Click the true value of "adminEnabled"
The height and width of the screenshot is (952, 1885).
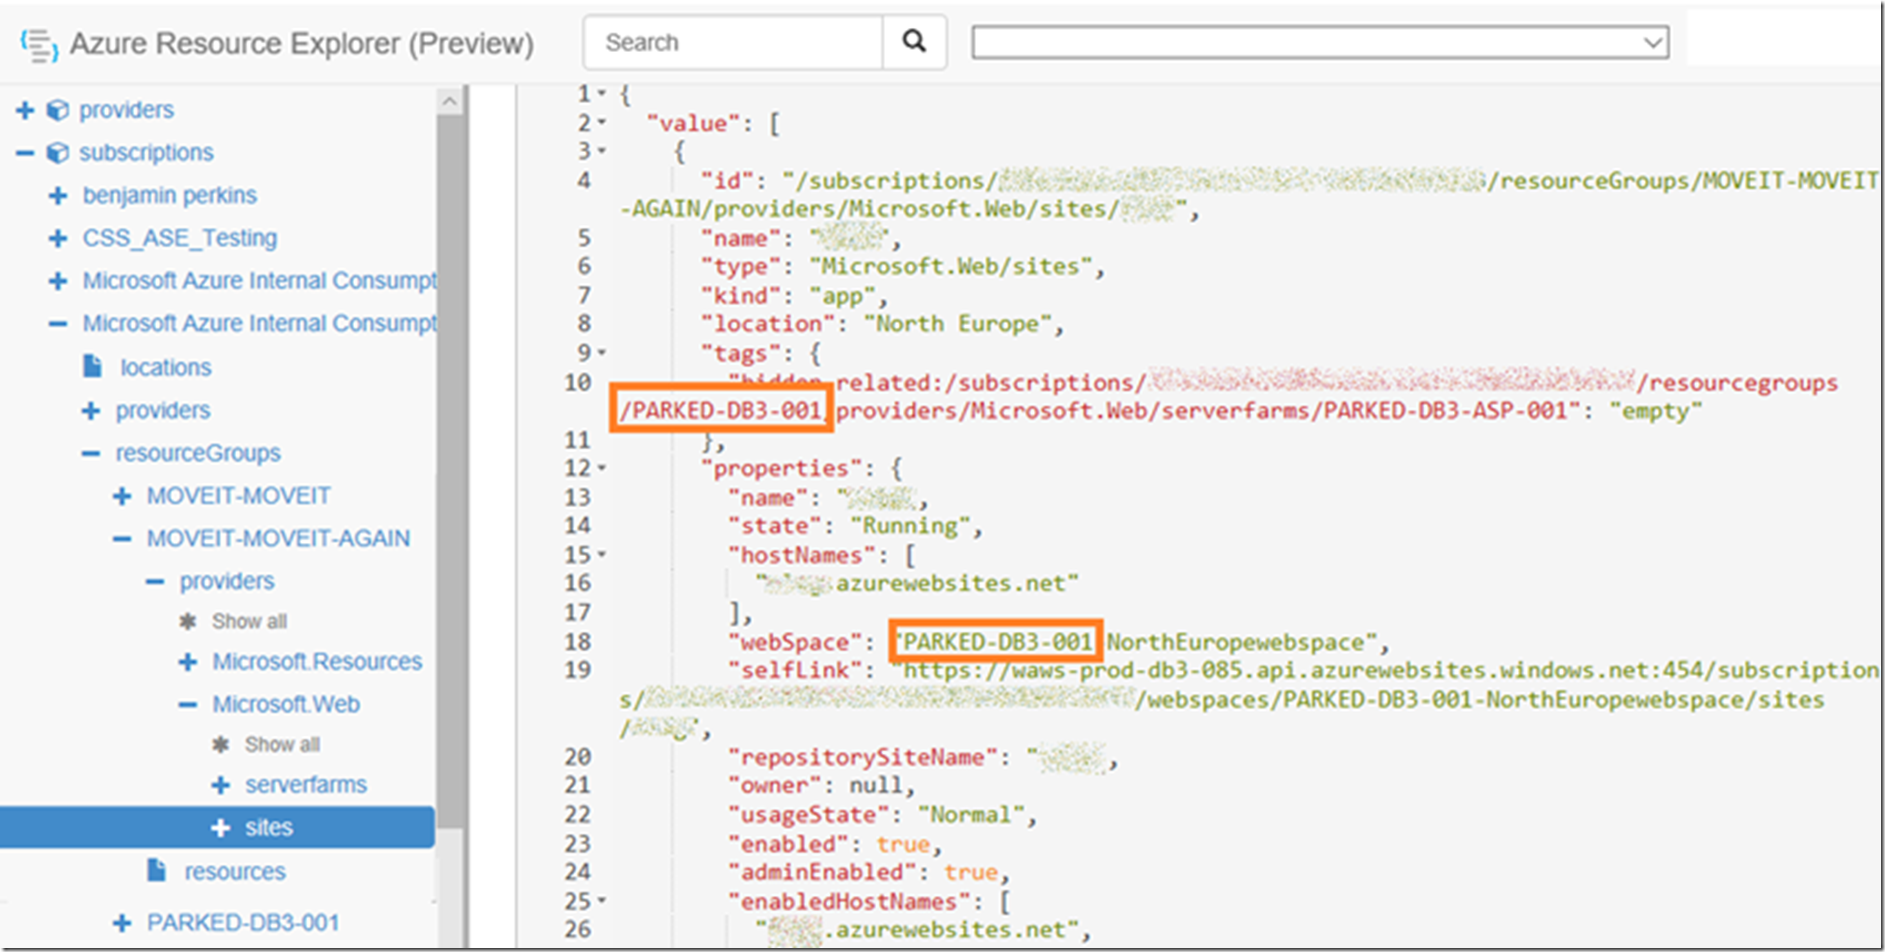pyautogui.click(x=970, y=872)
